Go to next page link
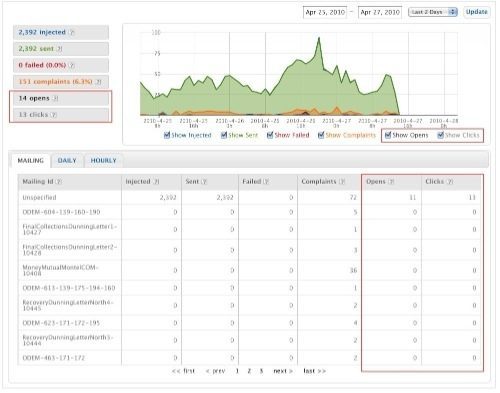The width and height of the screenshot is (500, 393). 283,371
